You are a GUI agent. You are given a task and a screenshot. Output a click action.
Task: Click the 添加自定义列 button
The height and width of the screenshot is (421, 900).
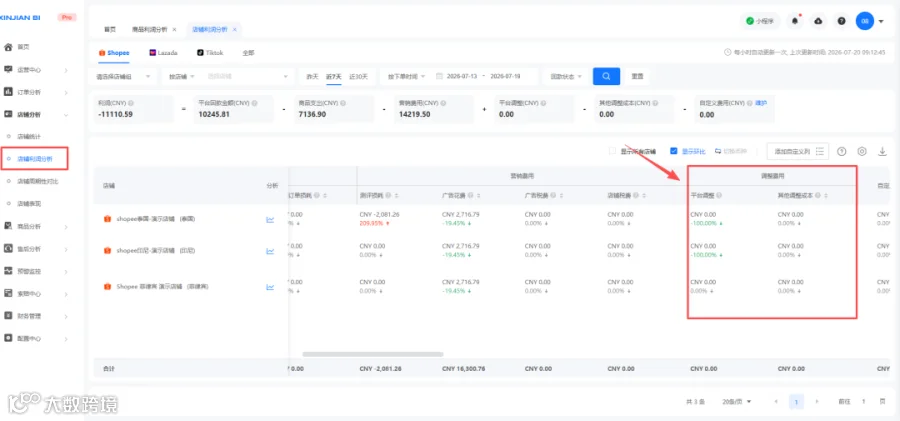pos(798,152)
